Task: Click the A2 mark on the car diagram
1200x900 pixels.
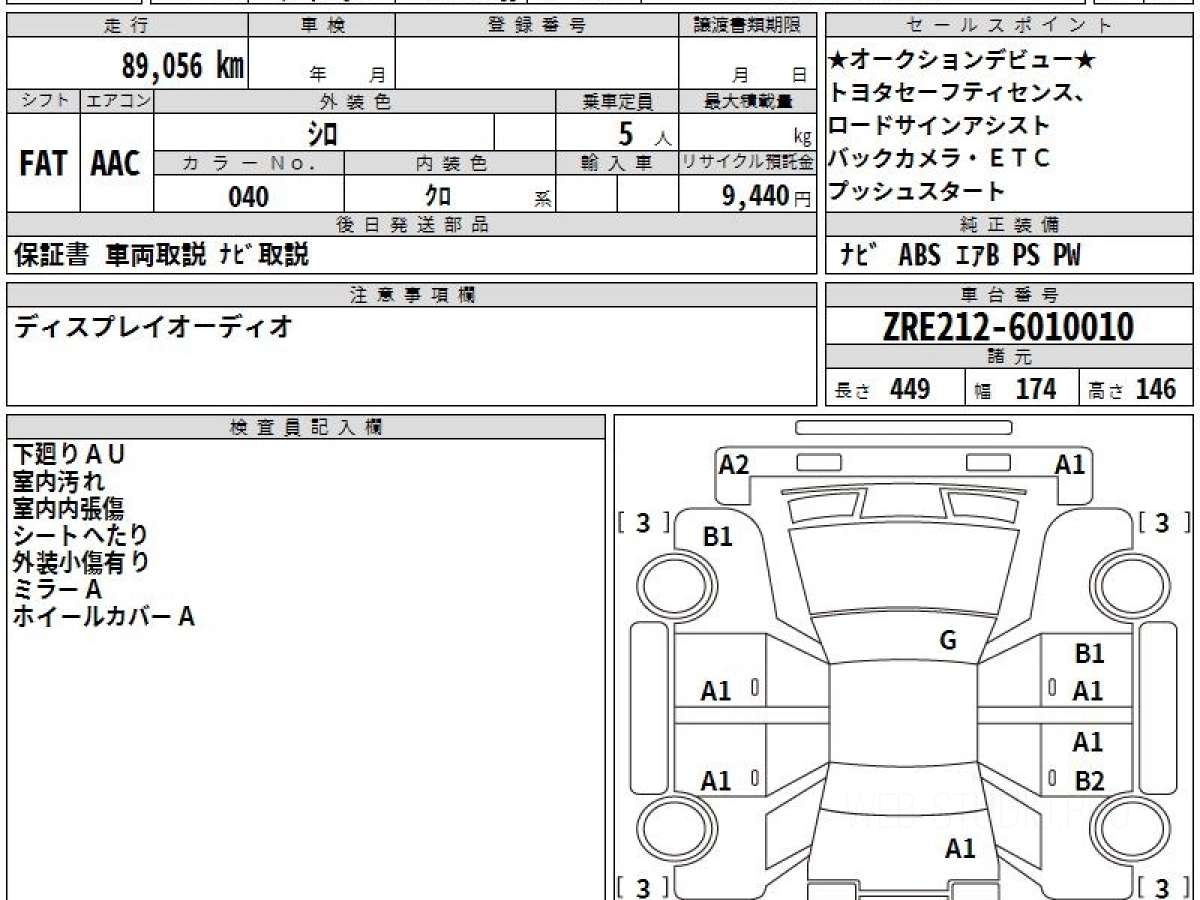Action: point(734,464)
